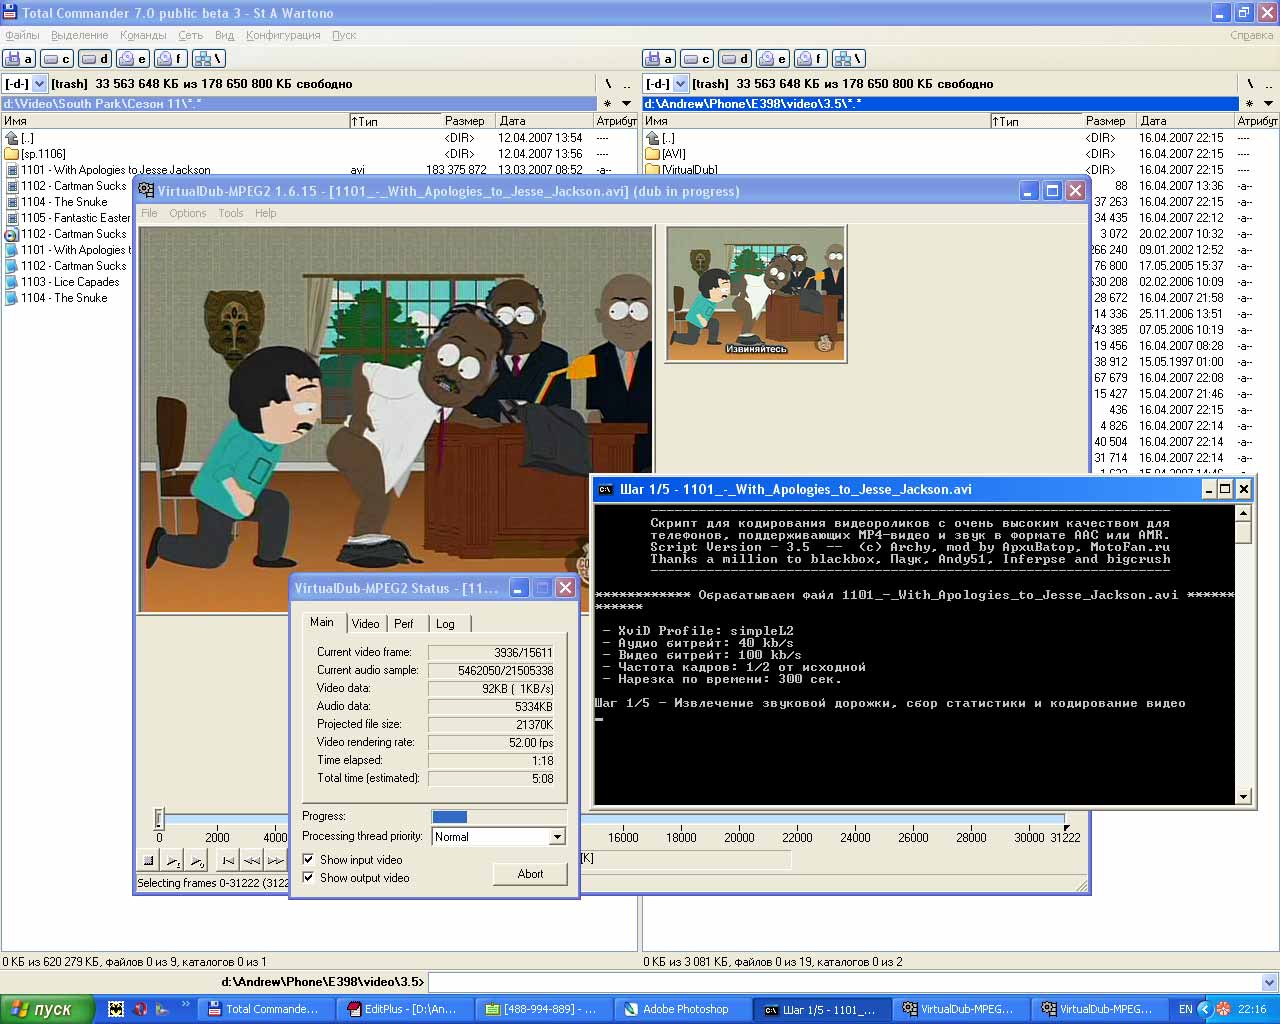1280x1024 pixels.
Task: Open Конфигурация menu in Total Commander
Action: [x=283, y=35]
